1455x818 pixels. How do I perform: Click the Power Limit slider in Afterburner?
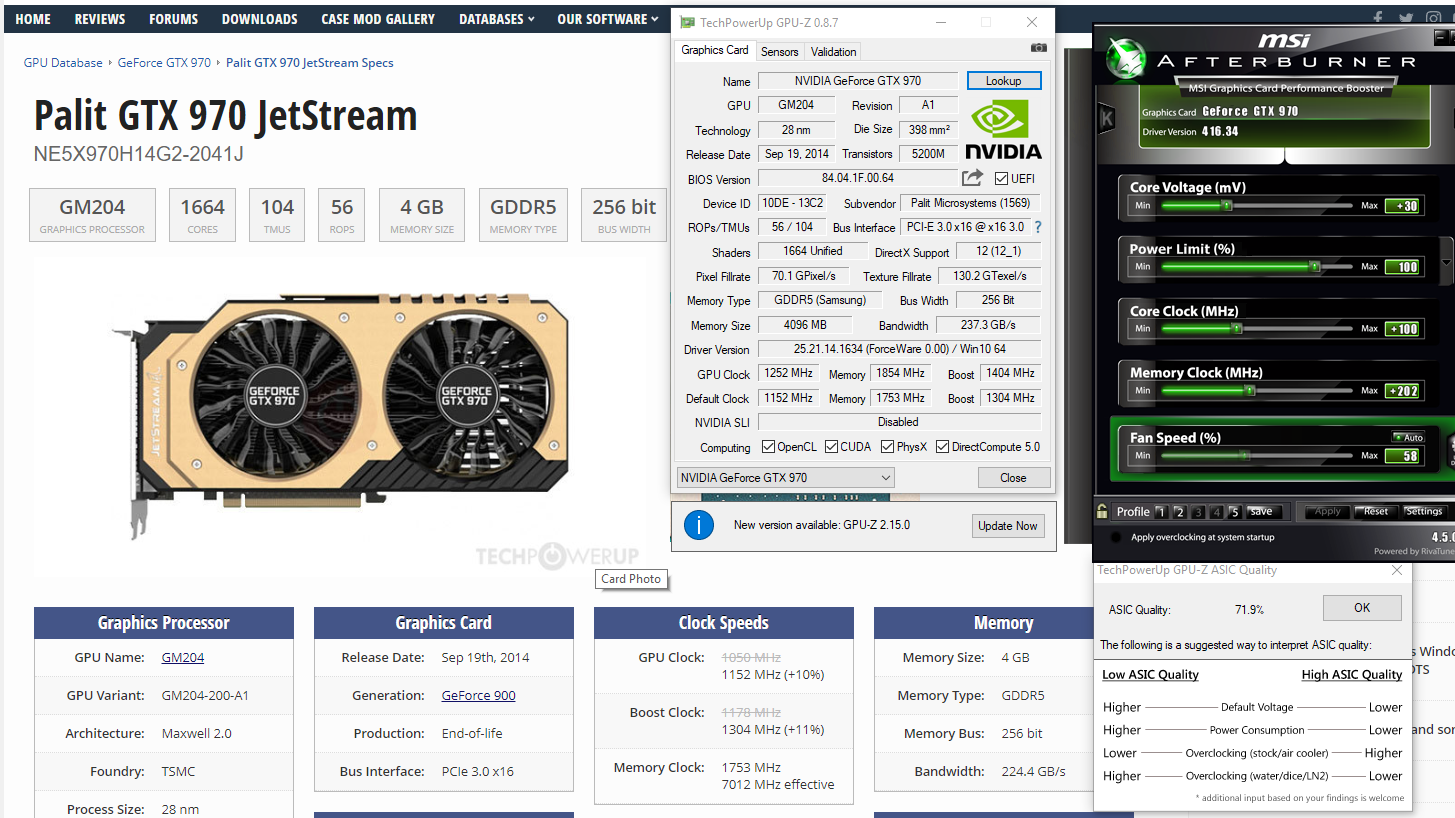coord(1255,267)
